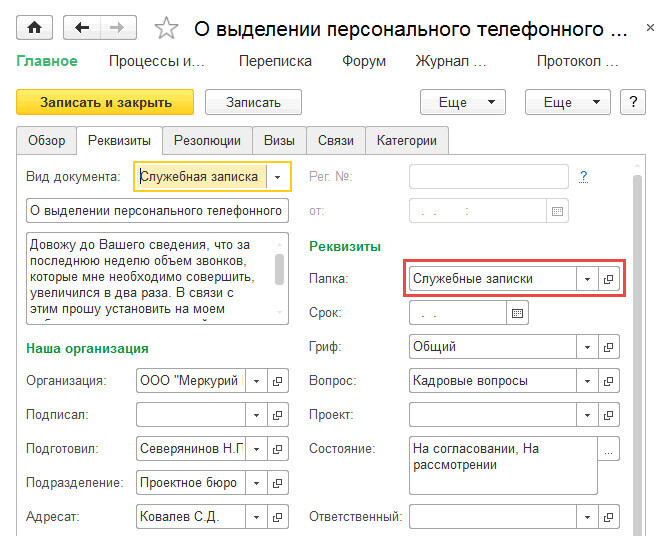The height and width of the screenshot is (536, 658).
Task: Open calendar for the 'от' date field
Action: pos(557,211)
